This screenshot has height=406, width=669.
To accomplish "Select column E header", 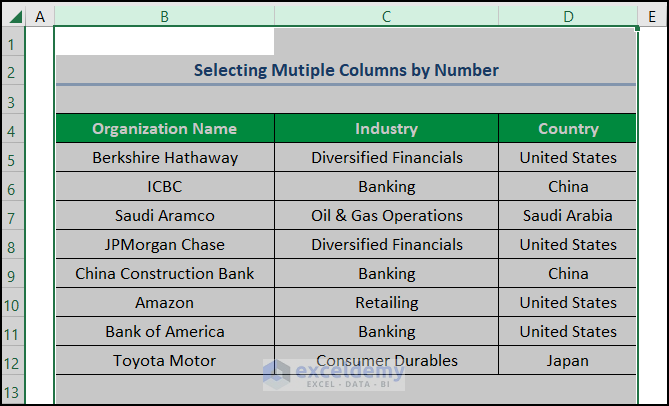I will point(652,16).
